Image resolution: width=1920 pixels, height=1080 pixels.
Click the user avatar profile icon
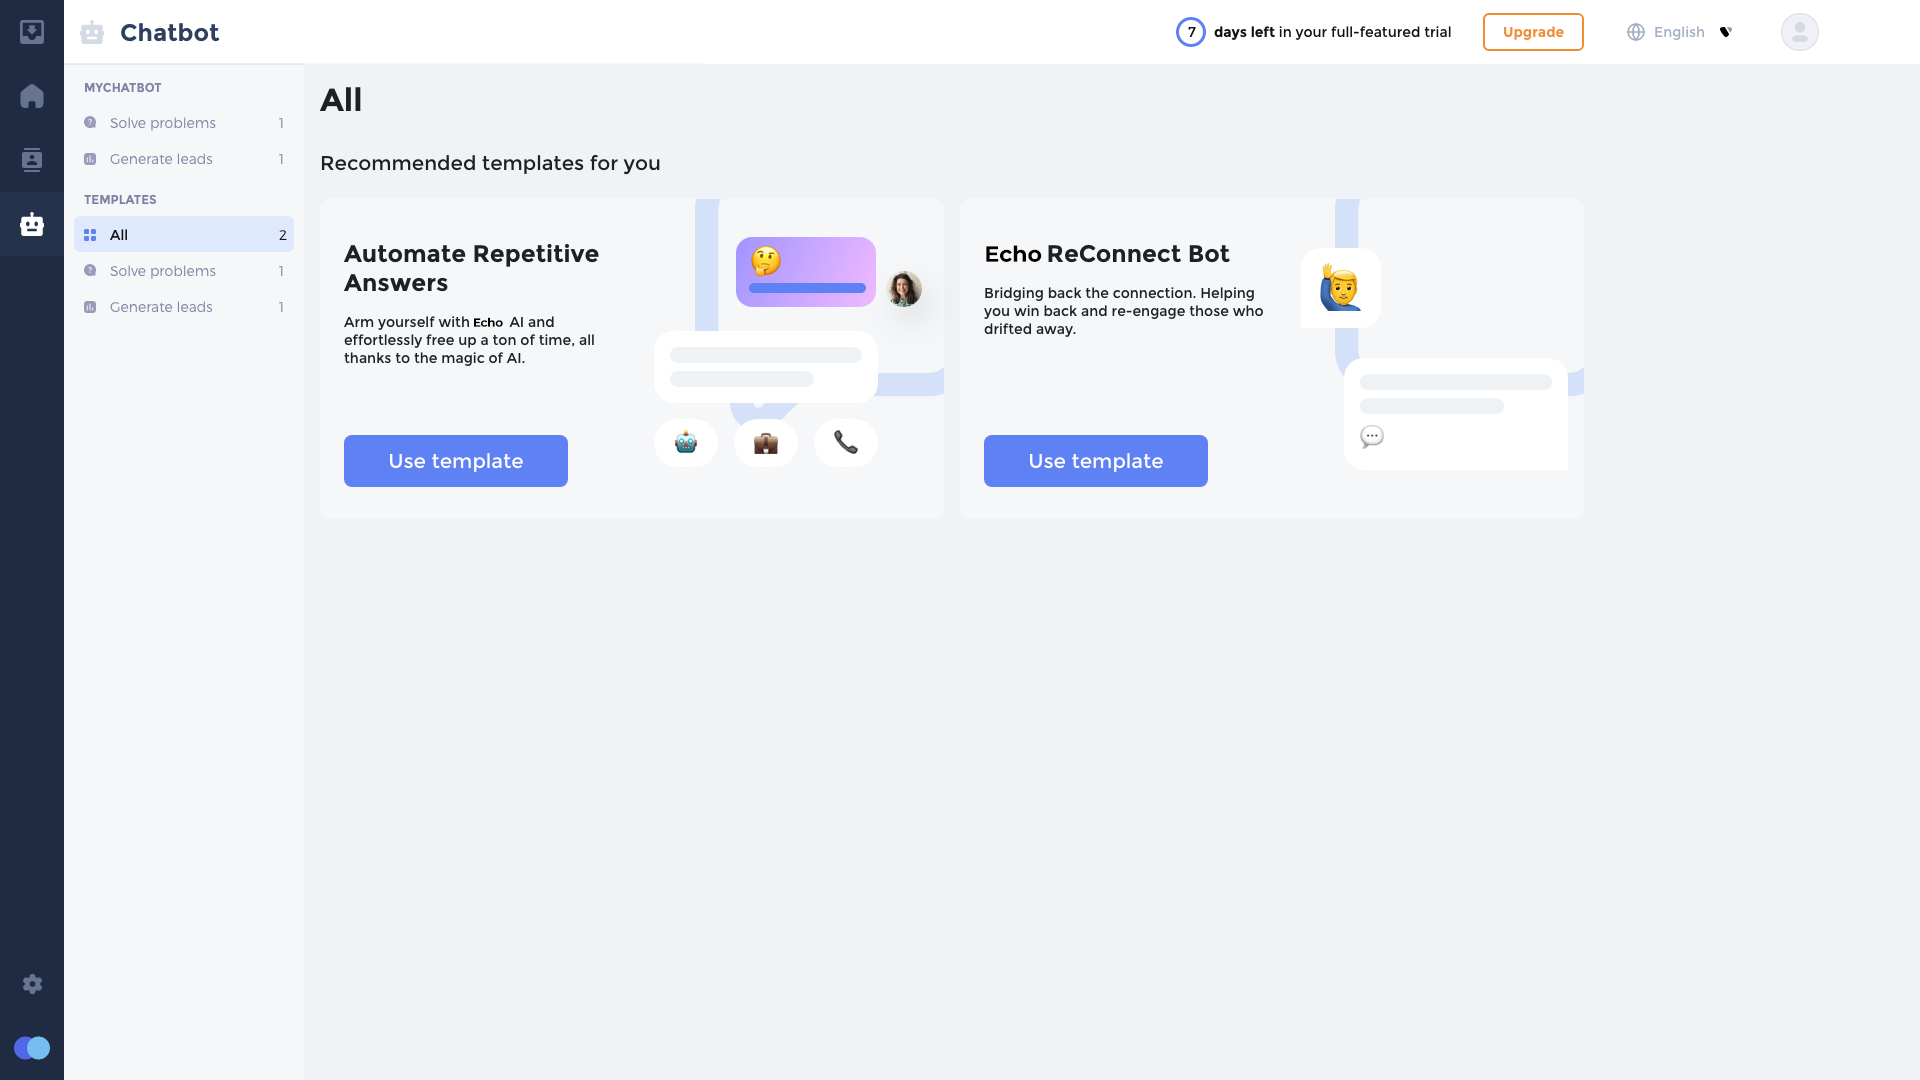(x=1799, y=32)
